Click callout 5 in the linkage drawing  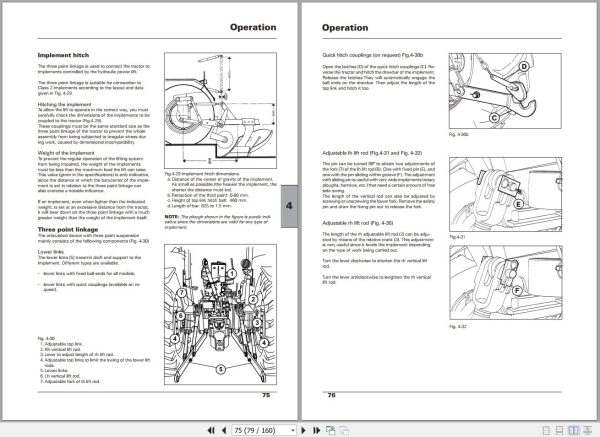click(x=220, y=370)
